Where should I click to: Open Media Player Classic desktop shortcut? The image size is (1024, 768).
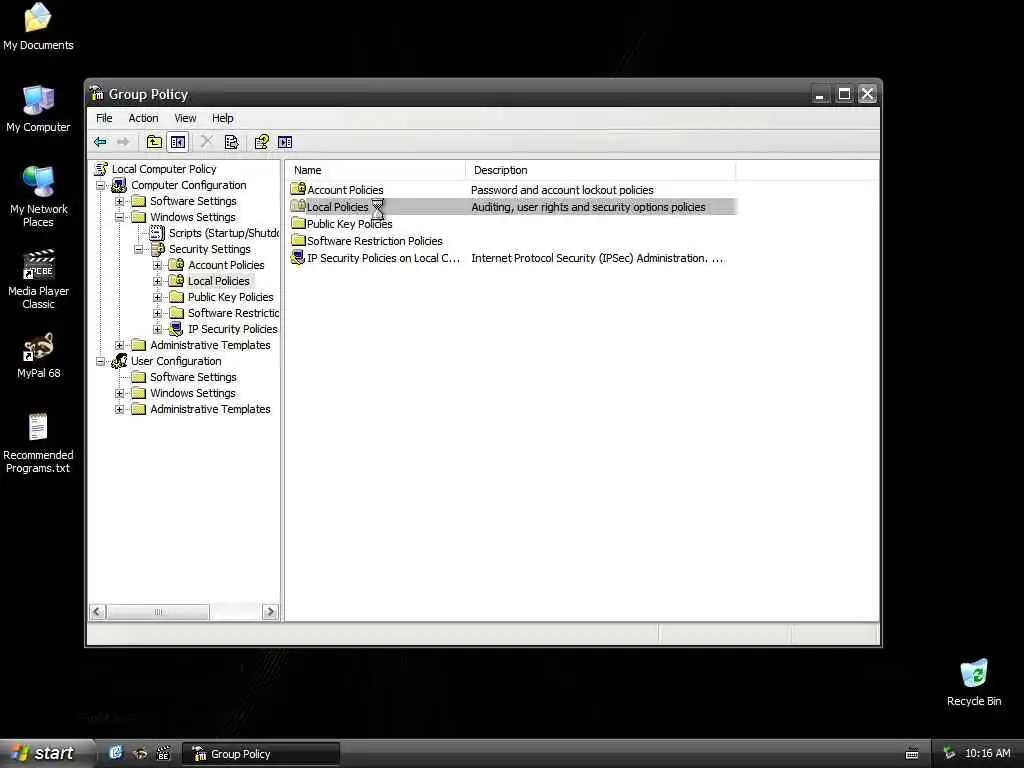(x=39, y=279)
